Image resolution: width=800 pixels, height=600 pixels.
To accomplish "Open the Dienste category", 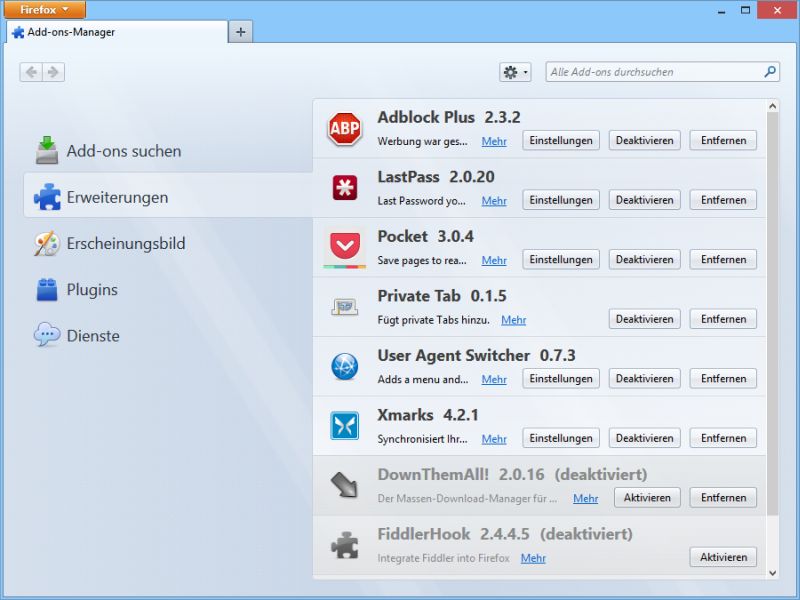I will tap(168, 336).
